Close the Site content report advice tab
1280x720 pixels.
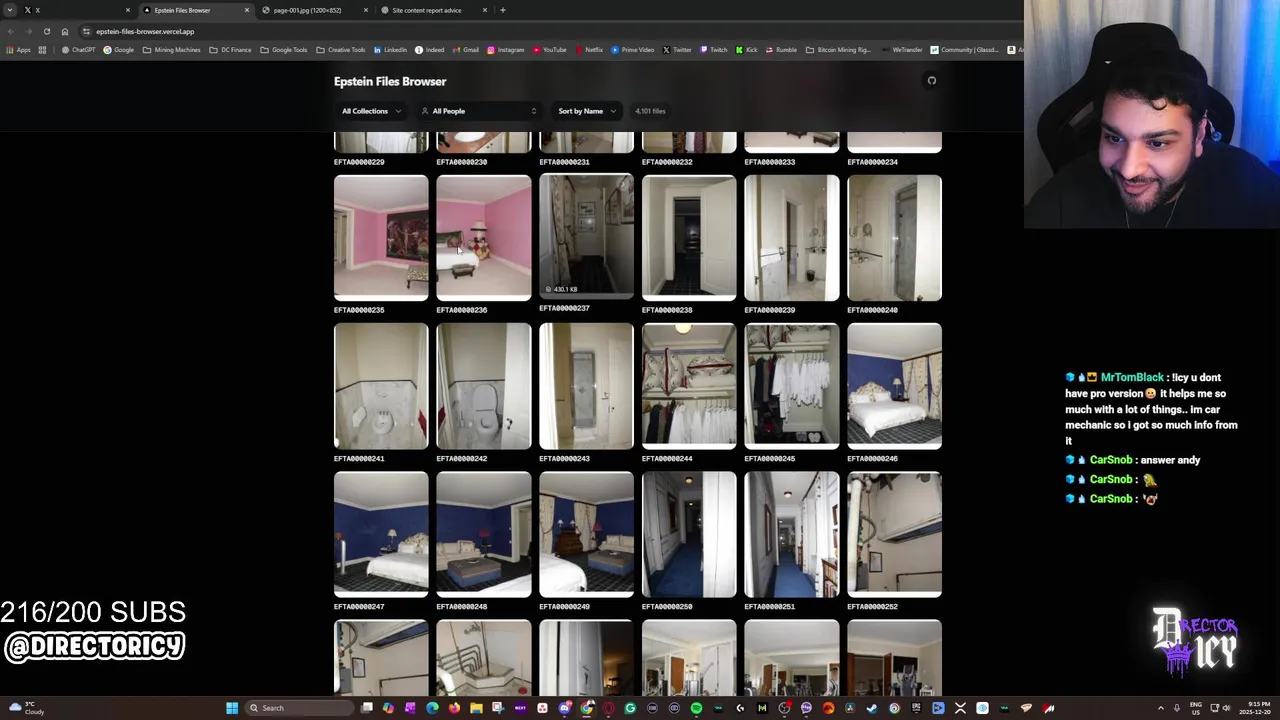point(485,10)
